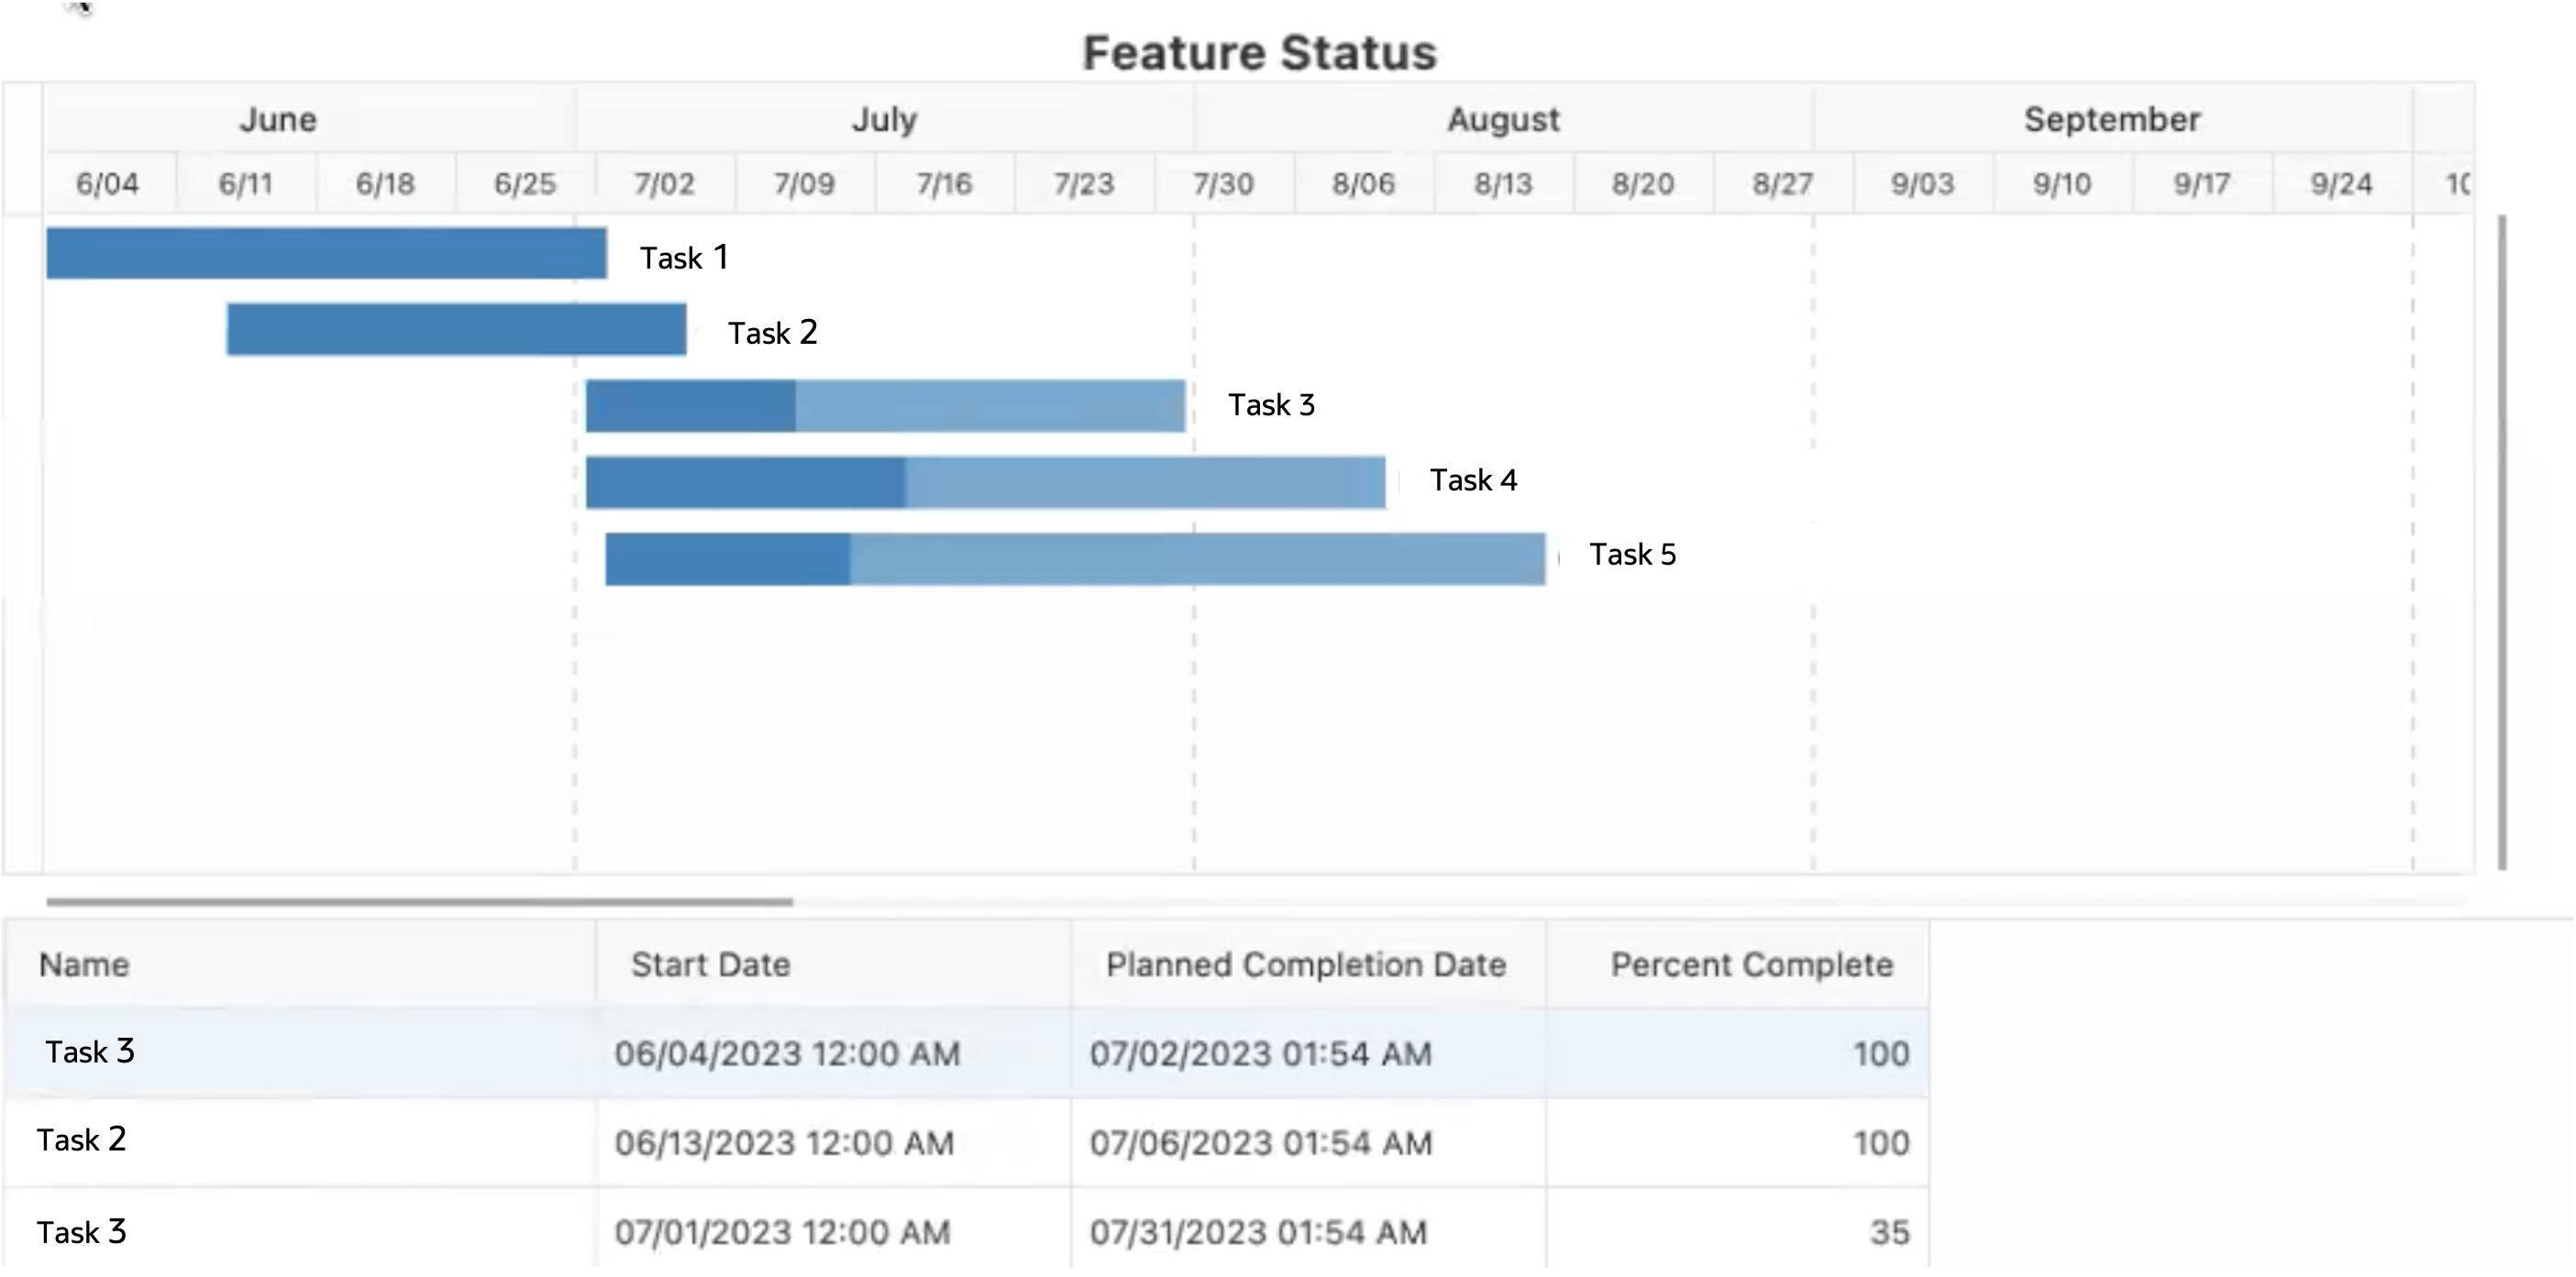Click the 8/27 week column header
2576x1277 pixels.
click(1782, 184)
